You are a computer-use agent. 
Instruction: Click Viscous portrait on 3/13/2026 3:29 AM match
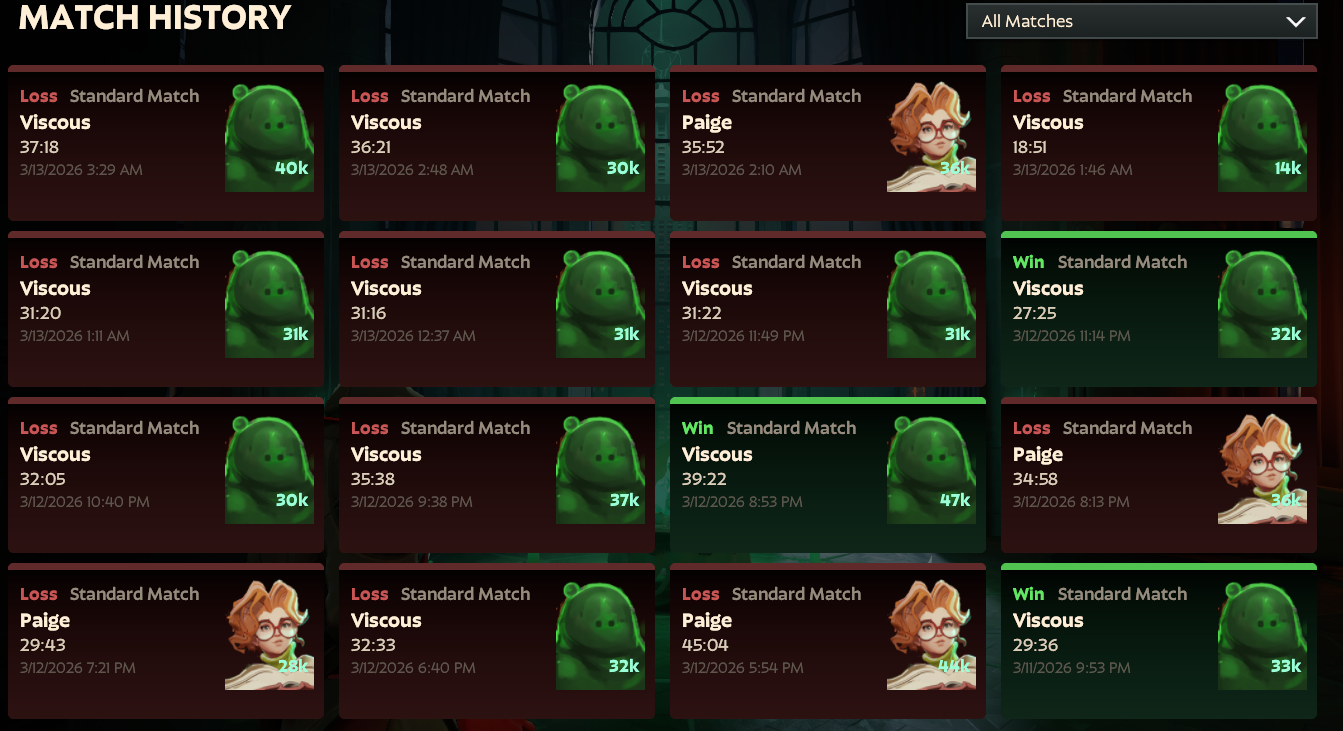coord(270,138)
